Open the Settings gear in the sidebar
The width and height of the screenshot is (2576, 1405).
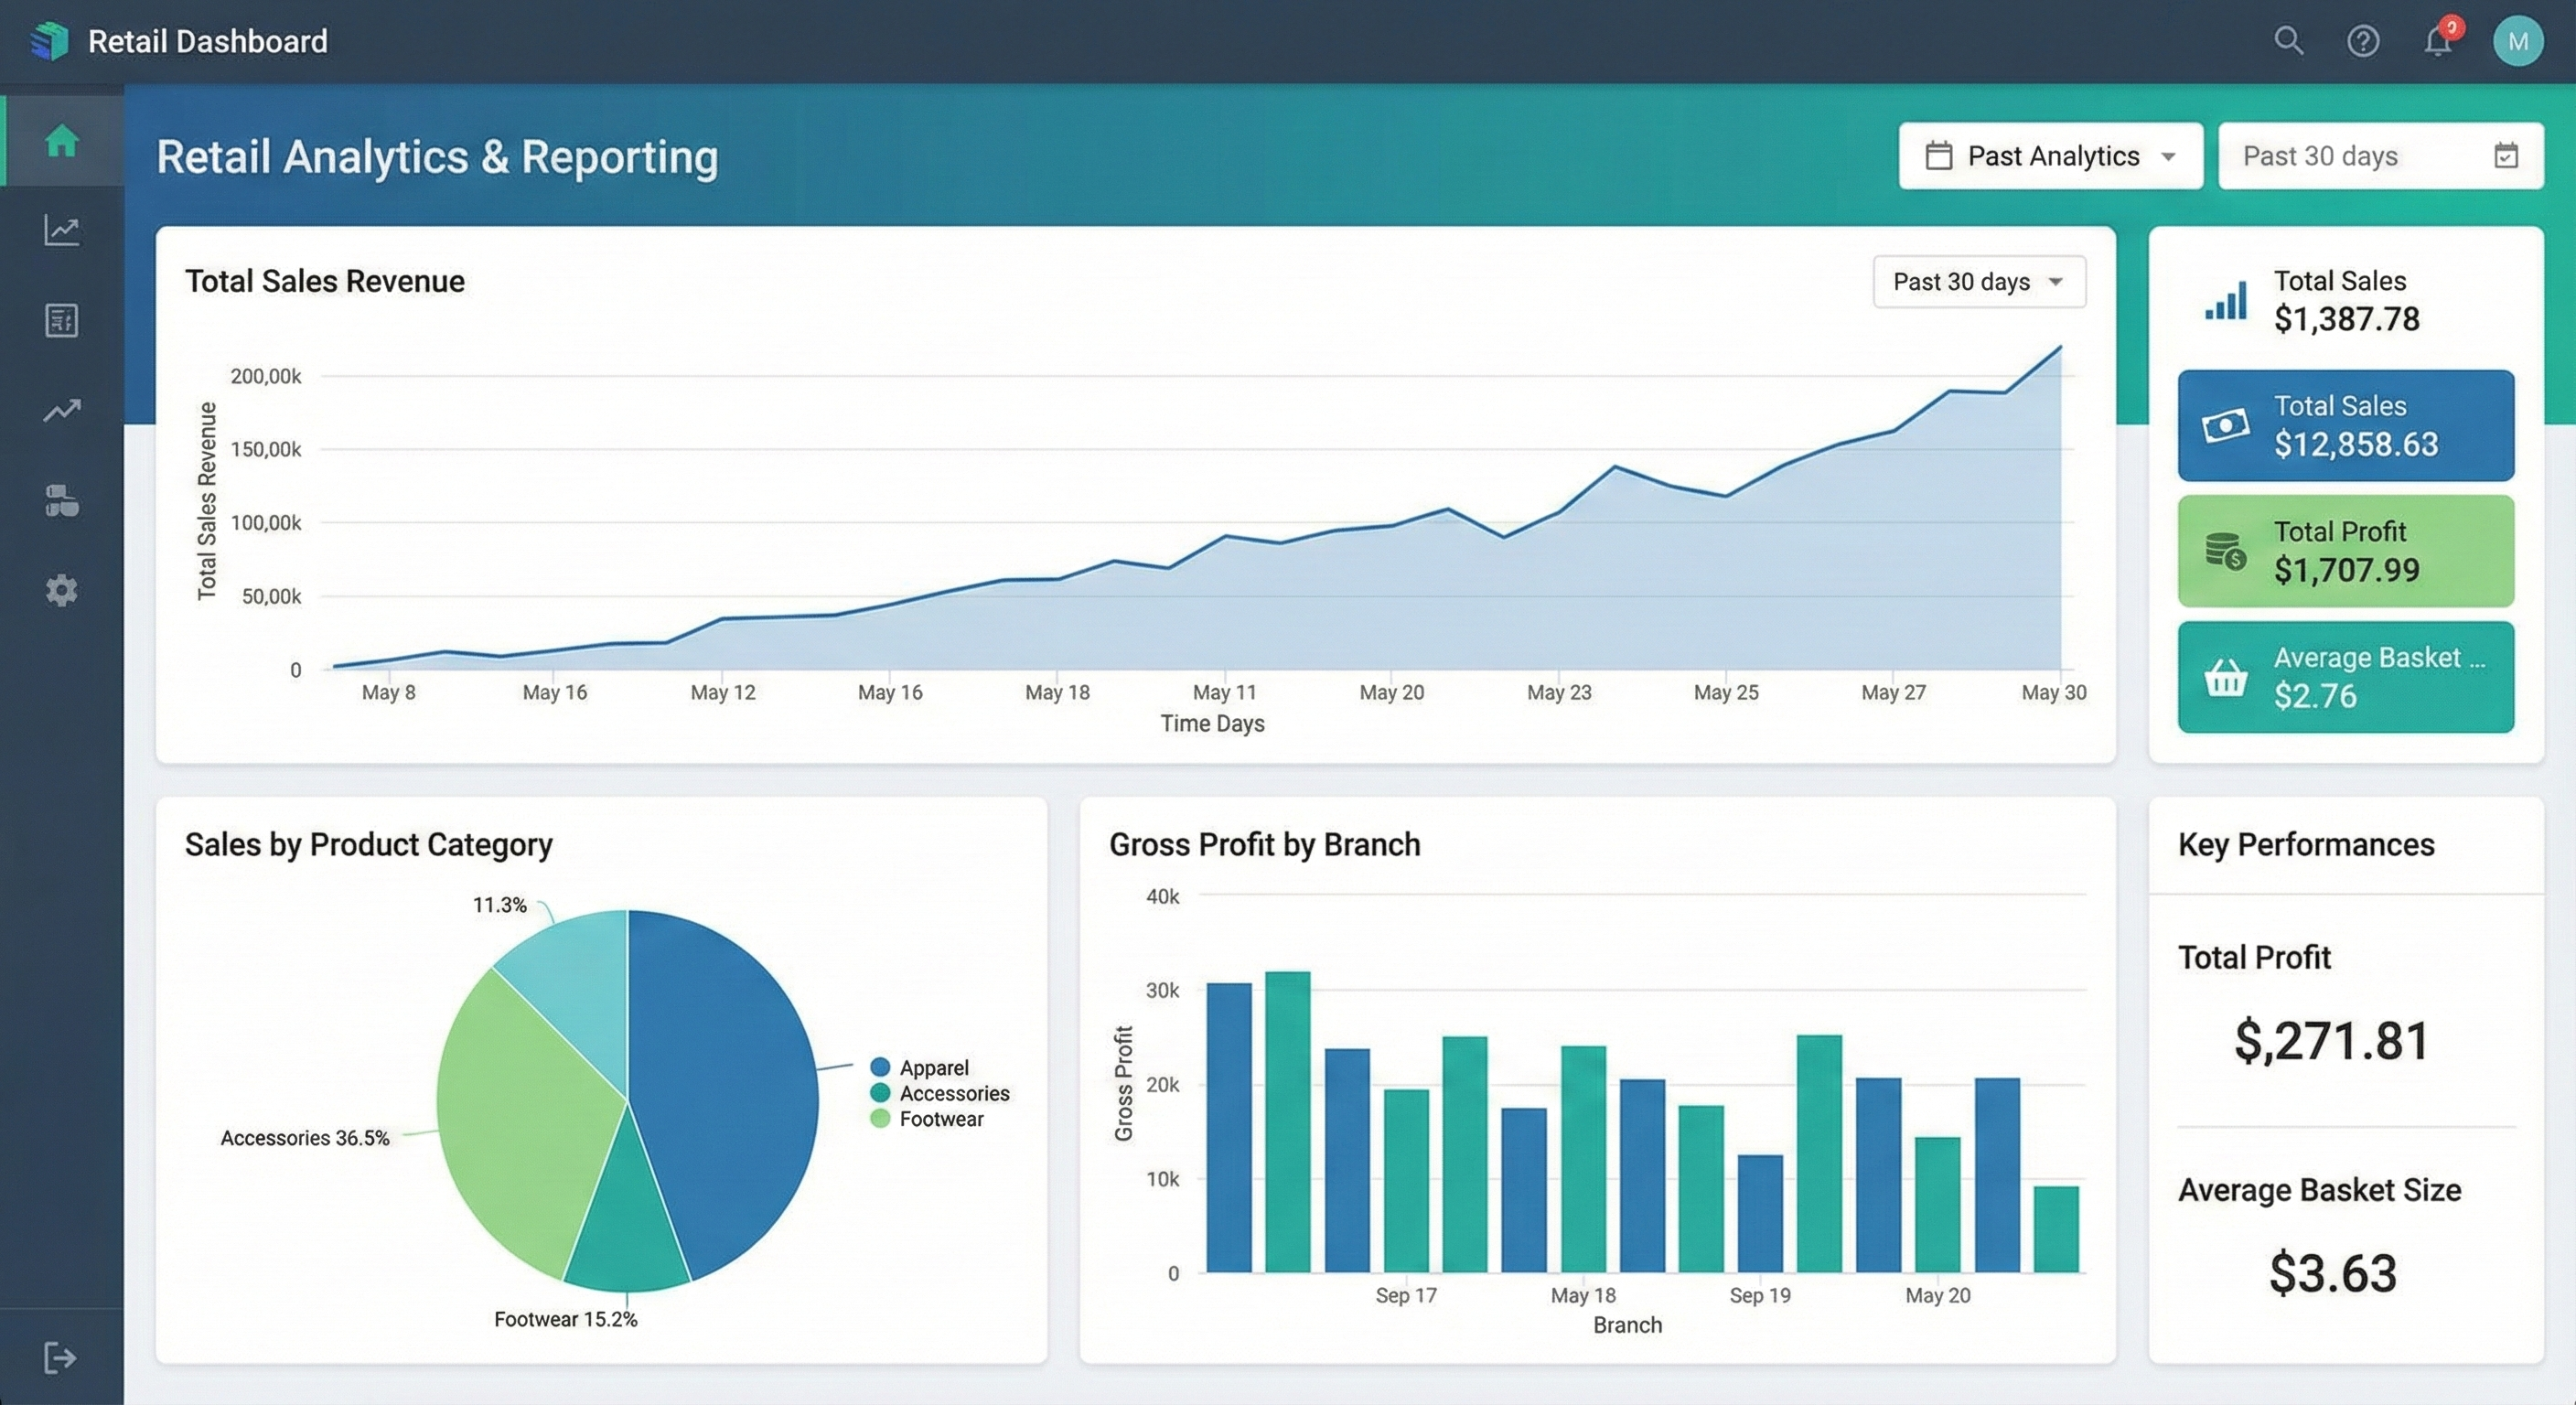(60, 590)
